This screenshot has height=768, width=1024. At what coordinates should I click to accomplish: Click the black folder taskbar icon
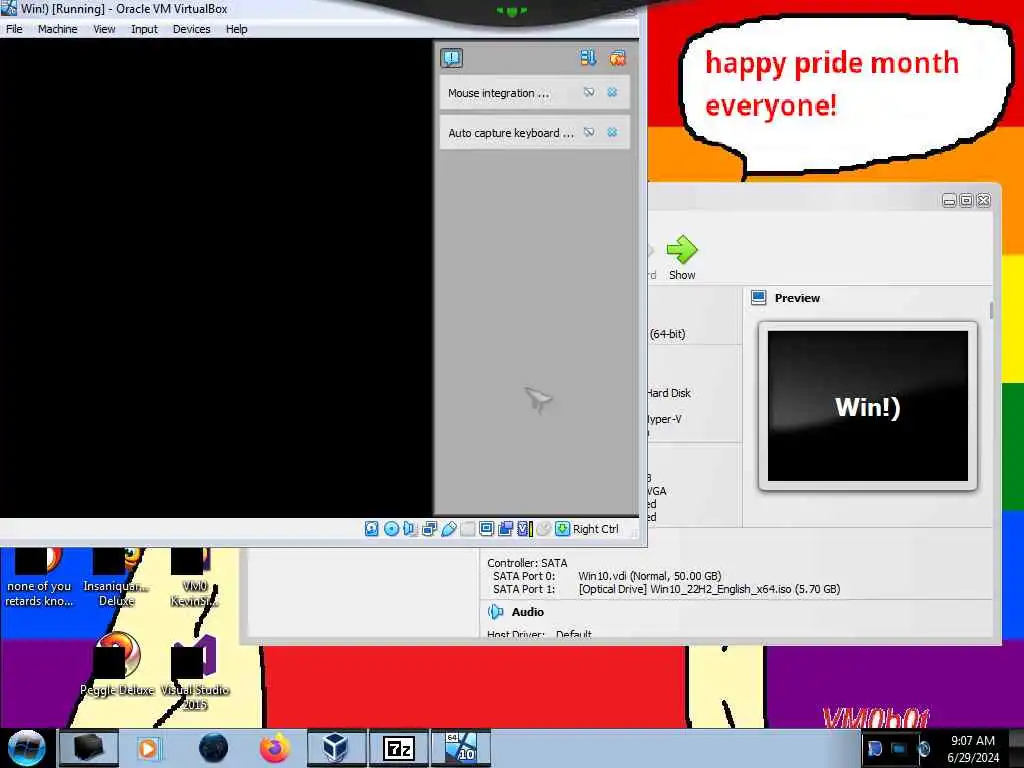pyautogui.click(x=88, y=748)
